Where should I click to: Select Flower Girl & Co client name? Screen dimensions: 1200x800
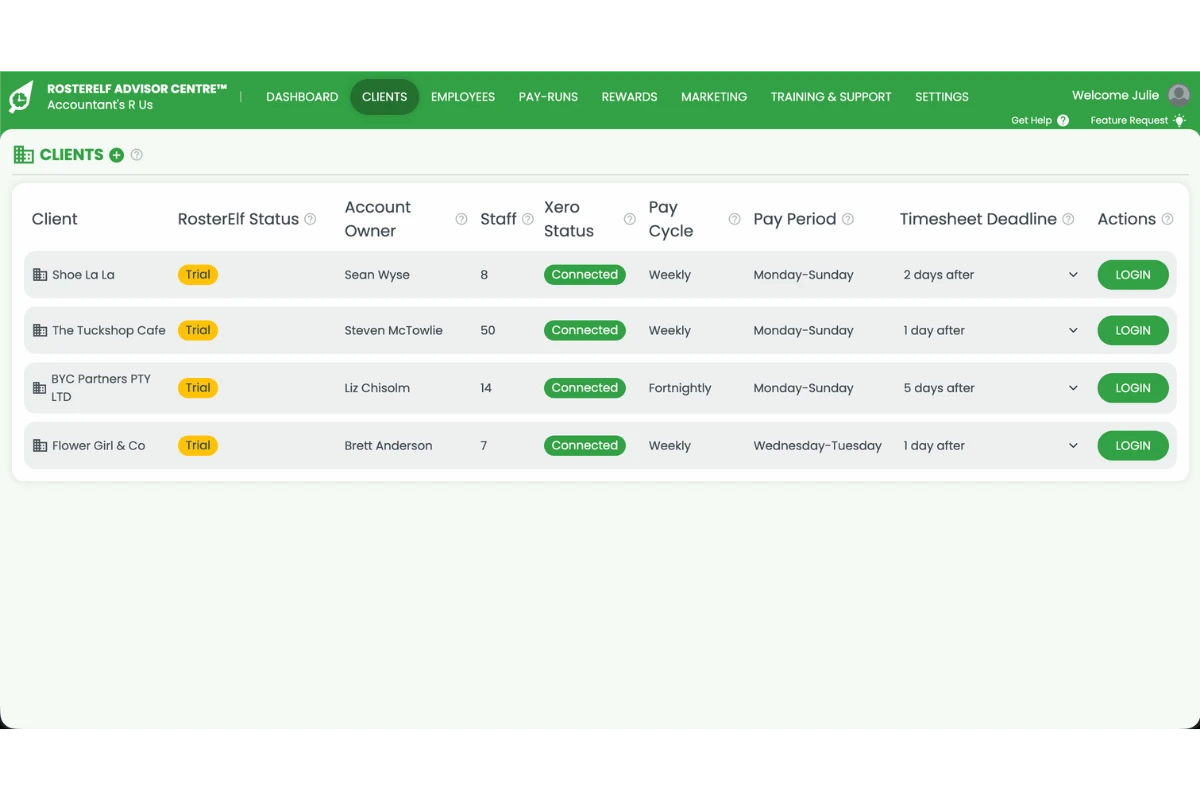(99, 446)
